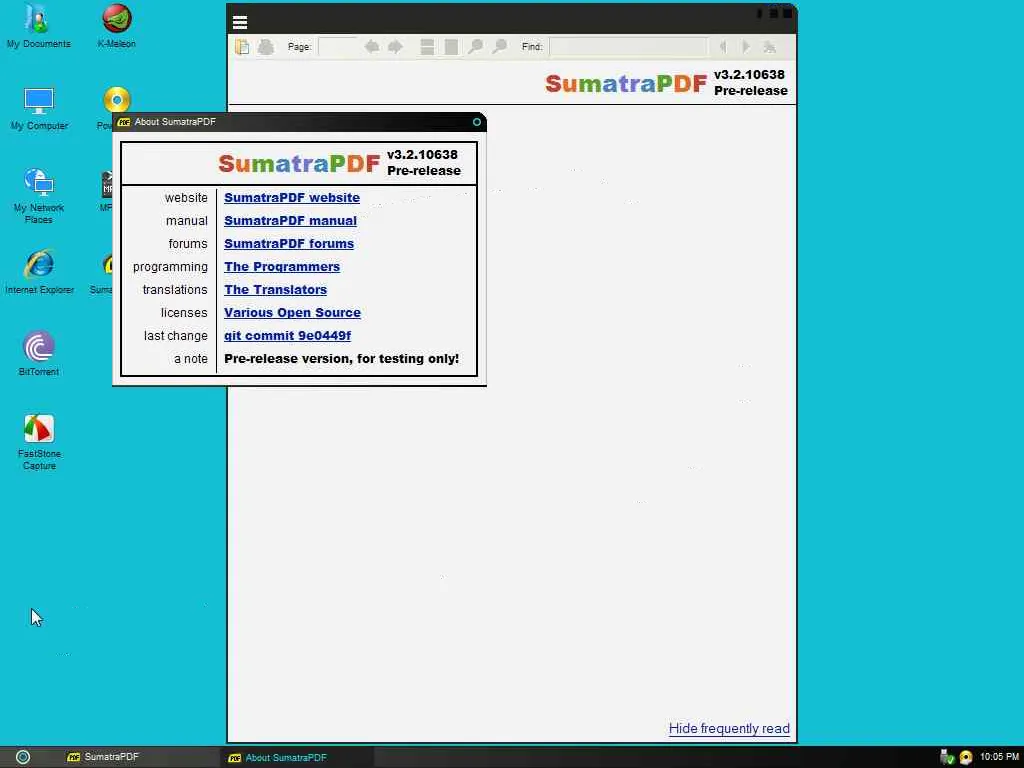Open Internet Explorer desktop icon

point(39,272)
